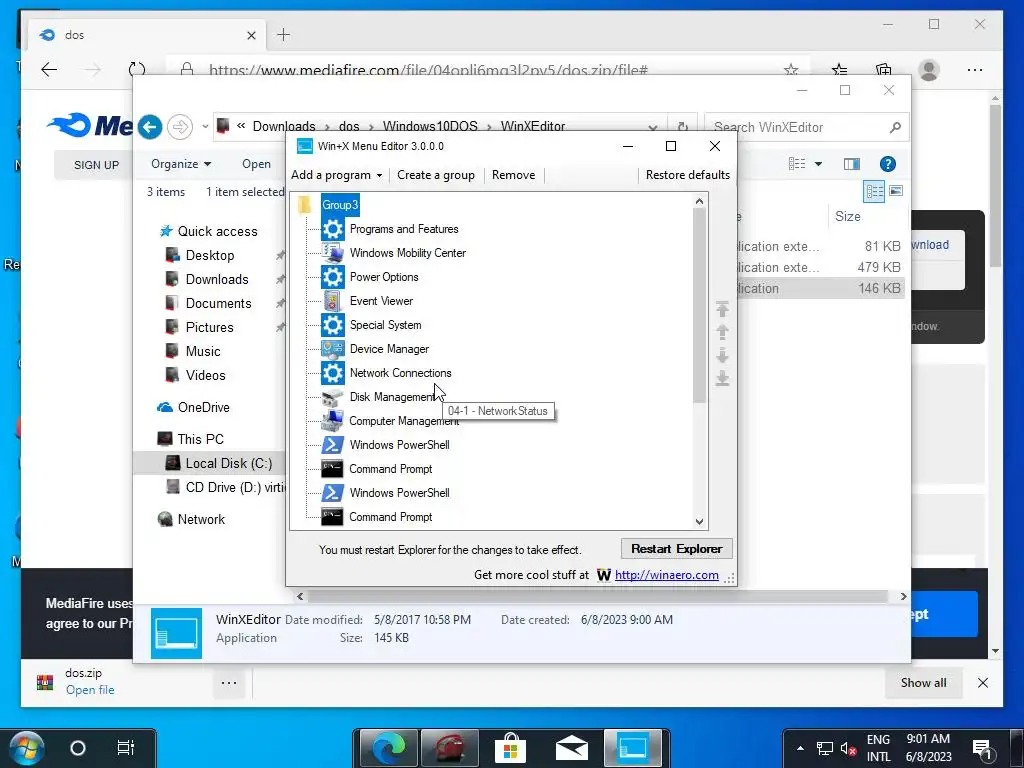Click the Disk Management icon
Screen dimensions: 1024x768
(332, 397)
